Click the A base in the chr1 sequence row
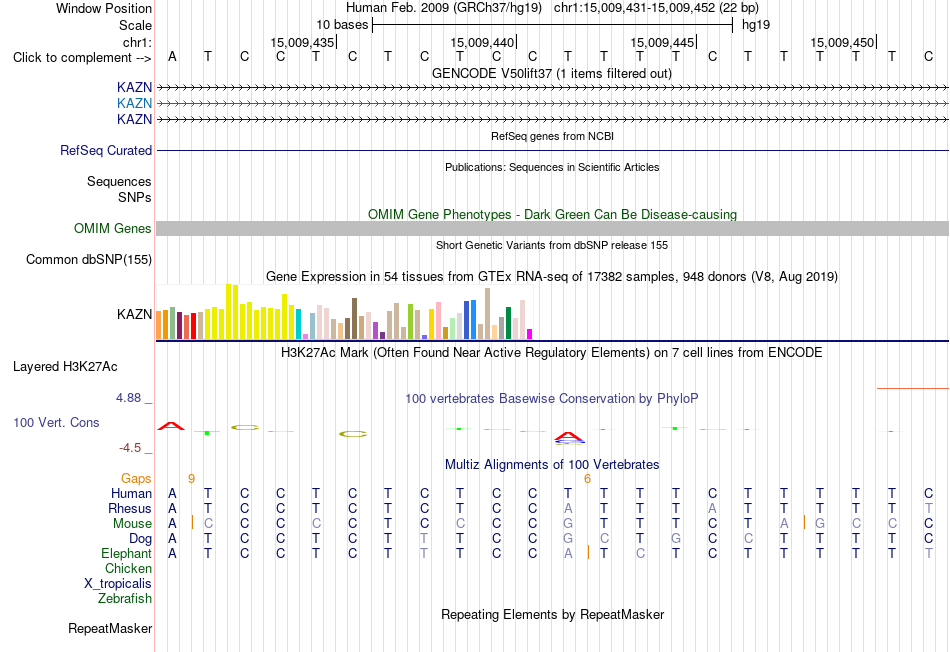This screenshot has width=950, height=652. point(173,56)
